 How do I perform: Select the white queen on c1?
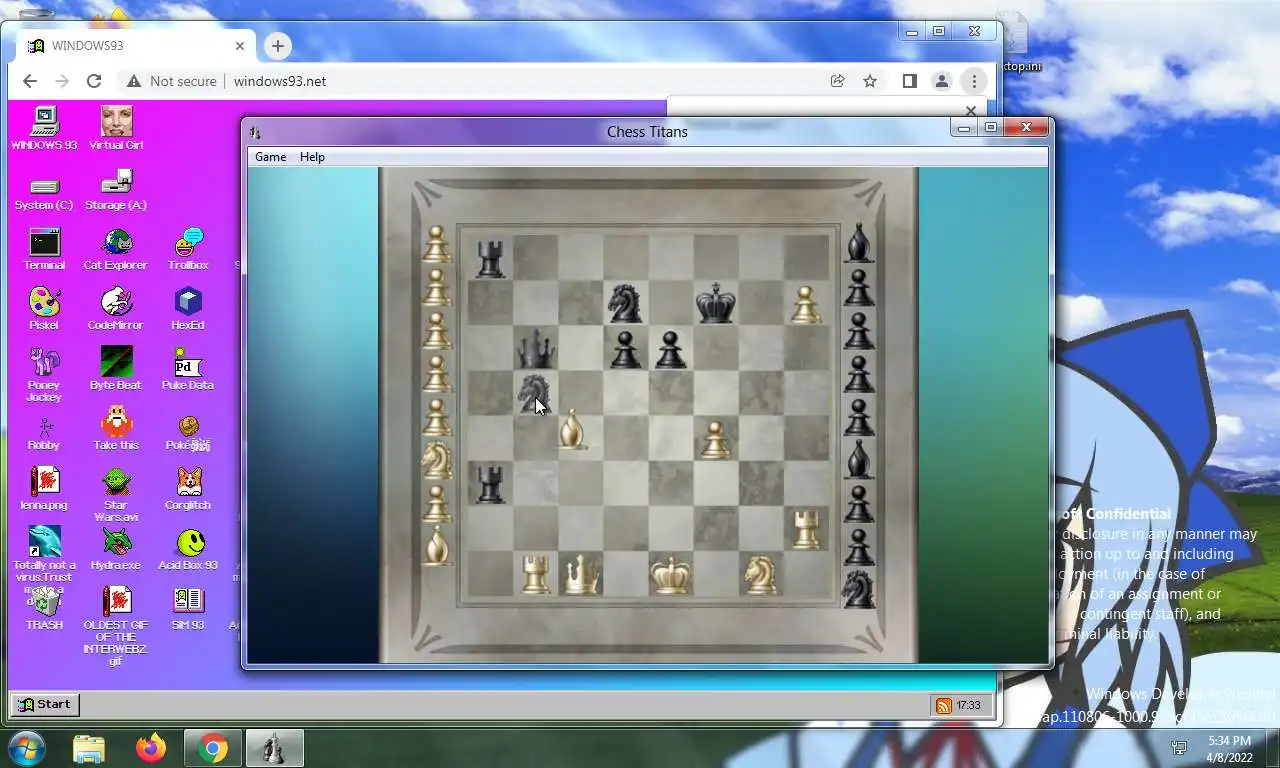tap(581, 574)
